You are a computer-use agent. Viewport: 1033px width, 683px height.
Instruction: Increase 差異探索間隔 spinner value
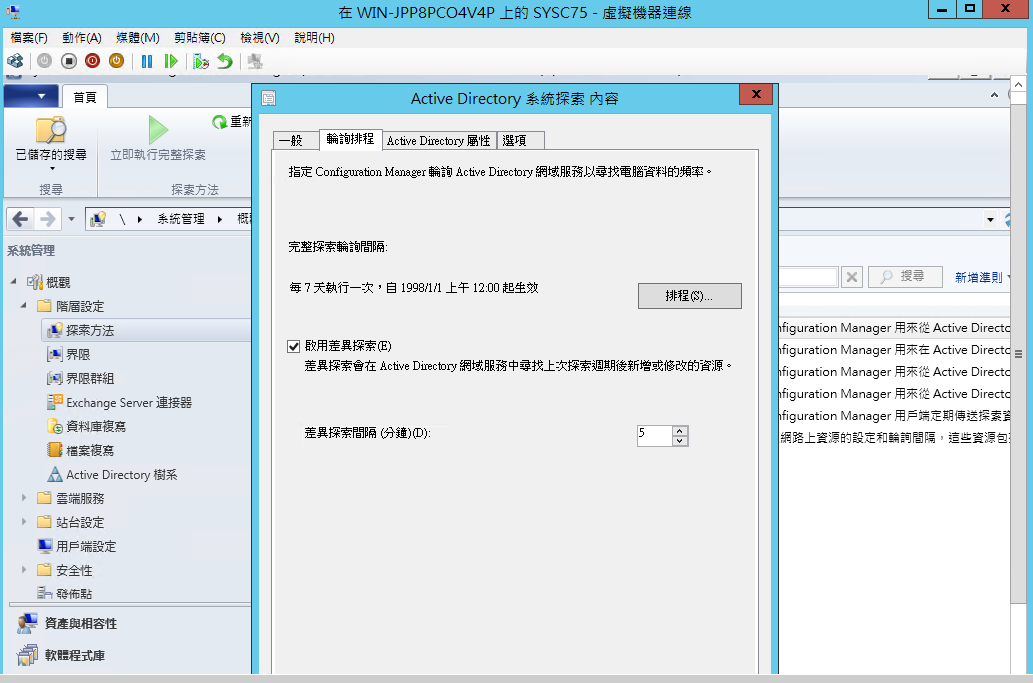coord(680,431)
